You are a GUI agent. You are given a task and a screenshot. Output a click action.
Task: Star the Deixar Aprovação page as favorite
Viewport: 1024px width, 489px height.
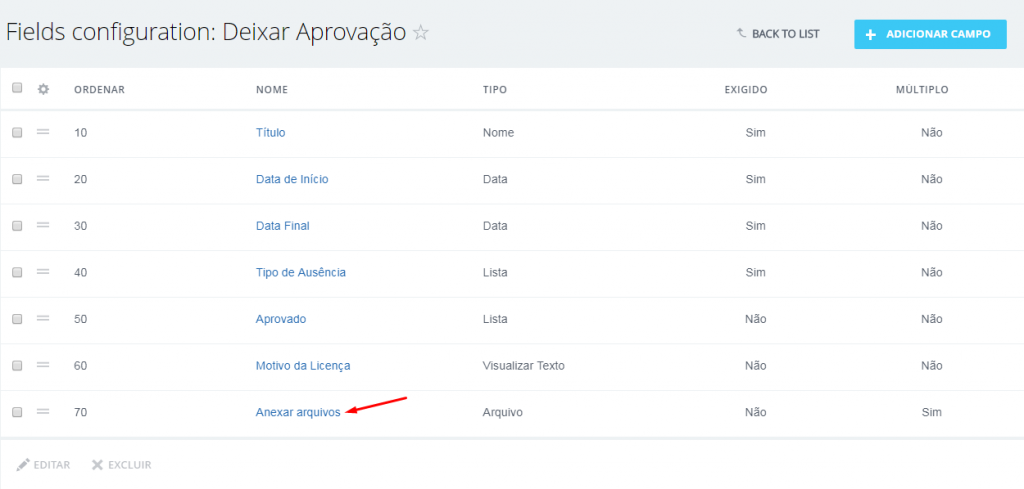coord(421,33)
